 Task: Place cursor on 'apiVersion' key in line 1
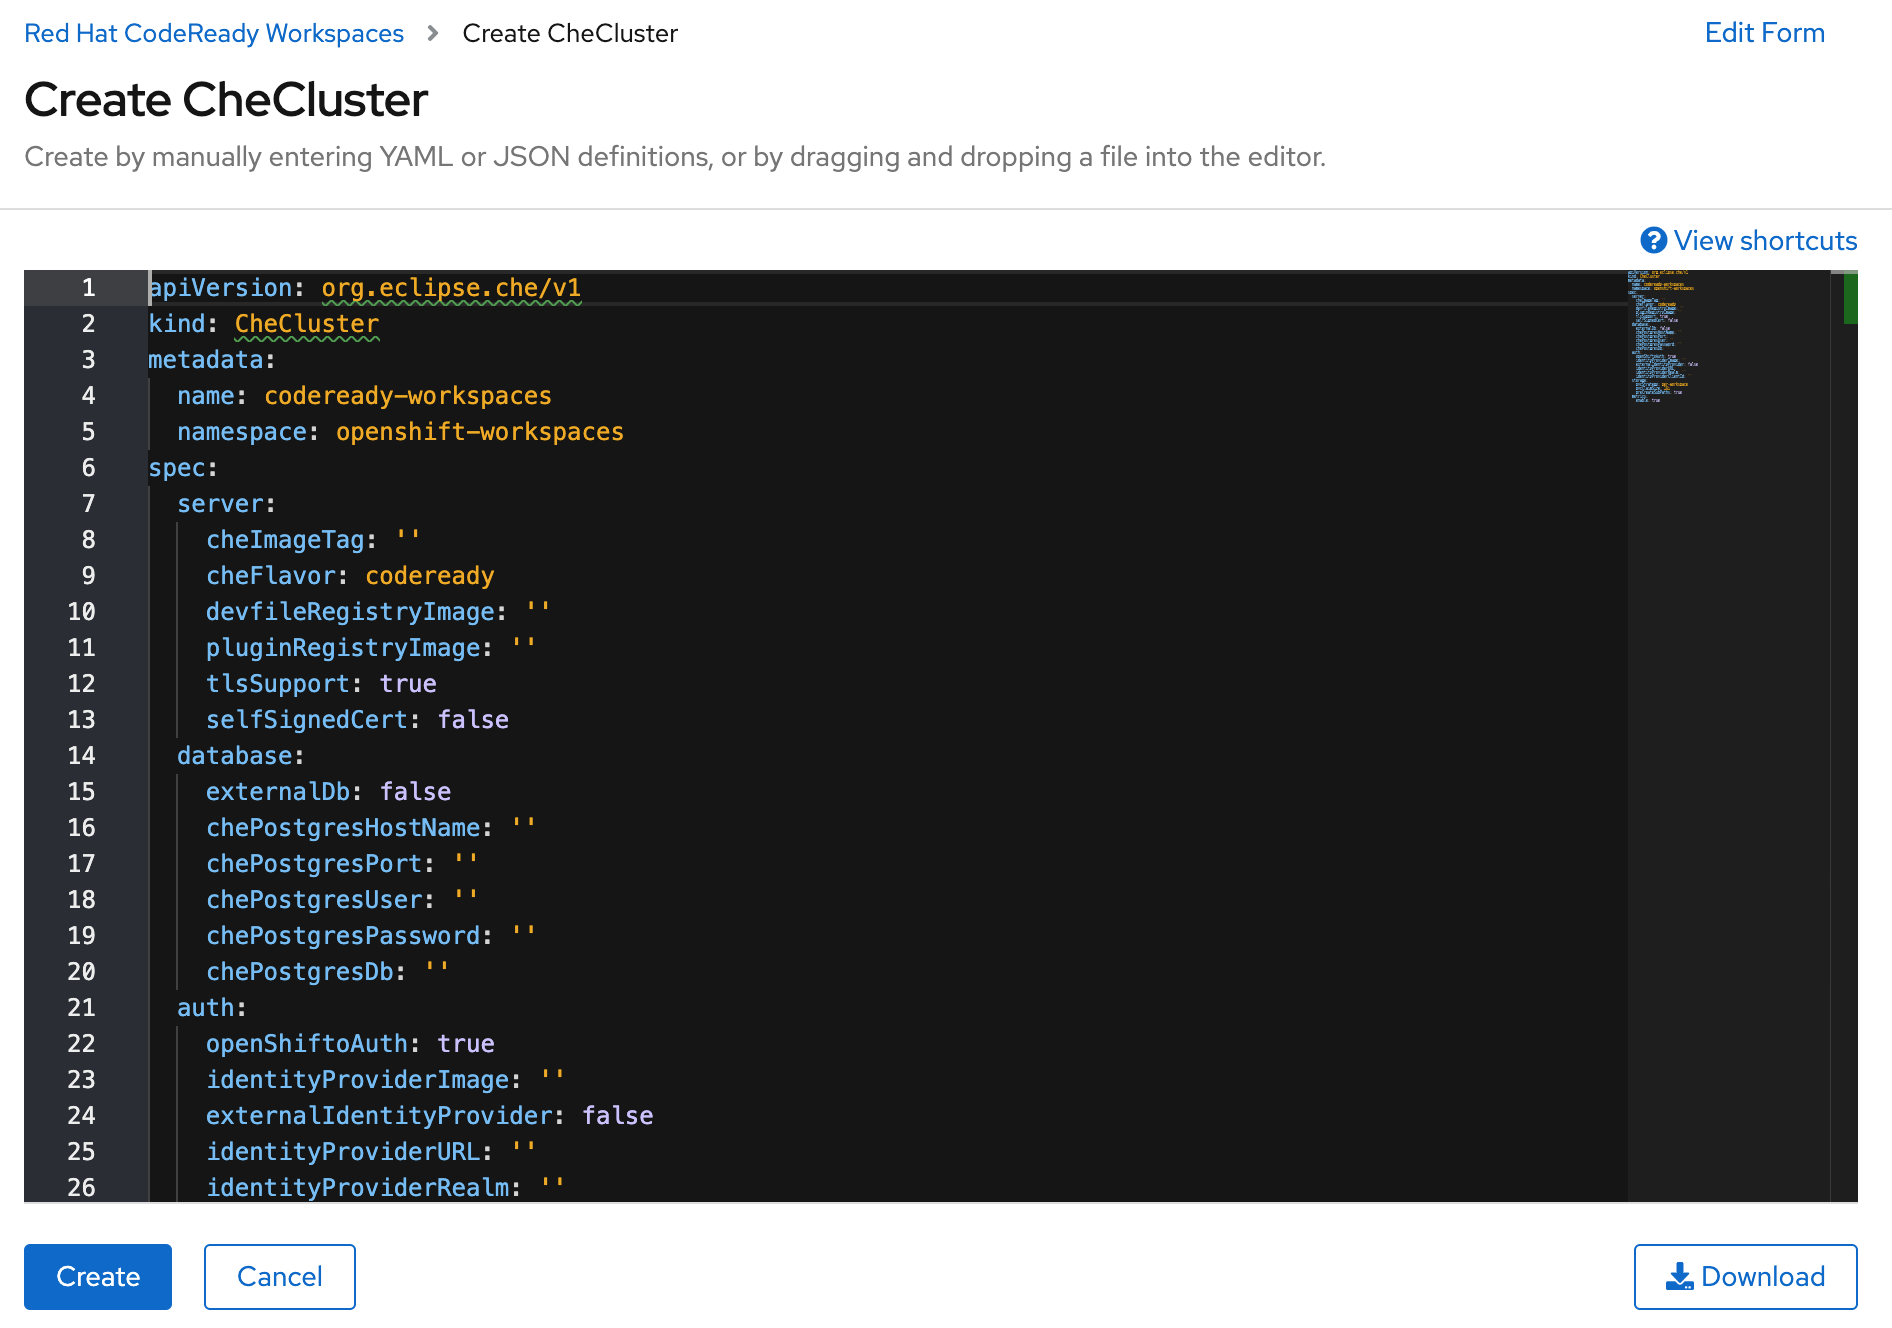point(220,288)
